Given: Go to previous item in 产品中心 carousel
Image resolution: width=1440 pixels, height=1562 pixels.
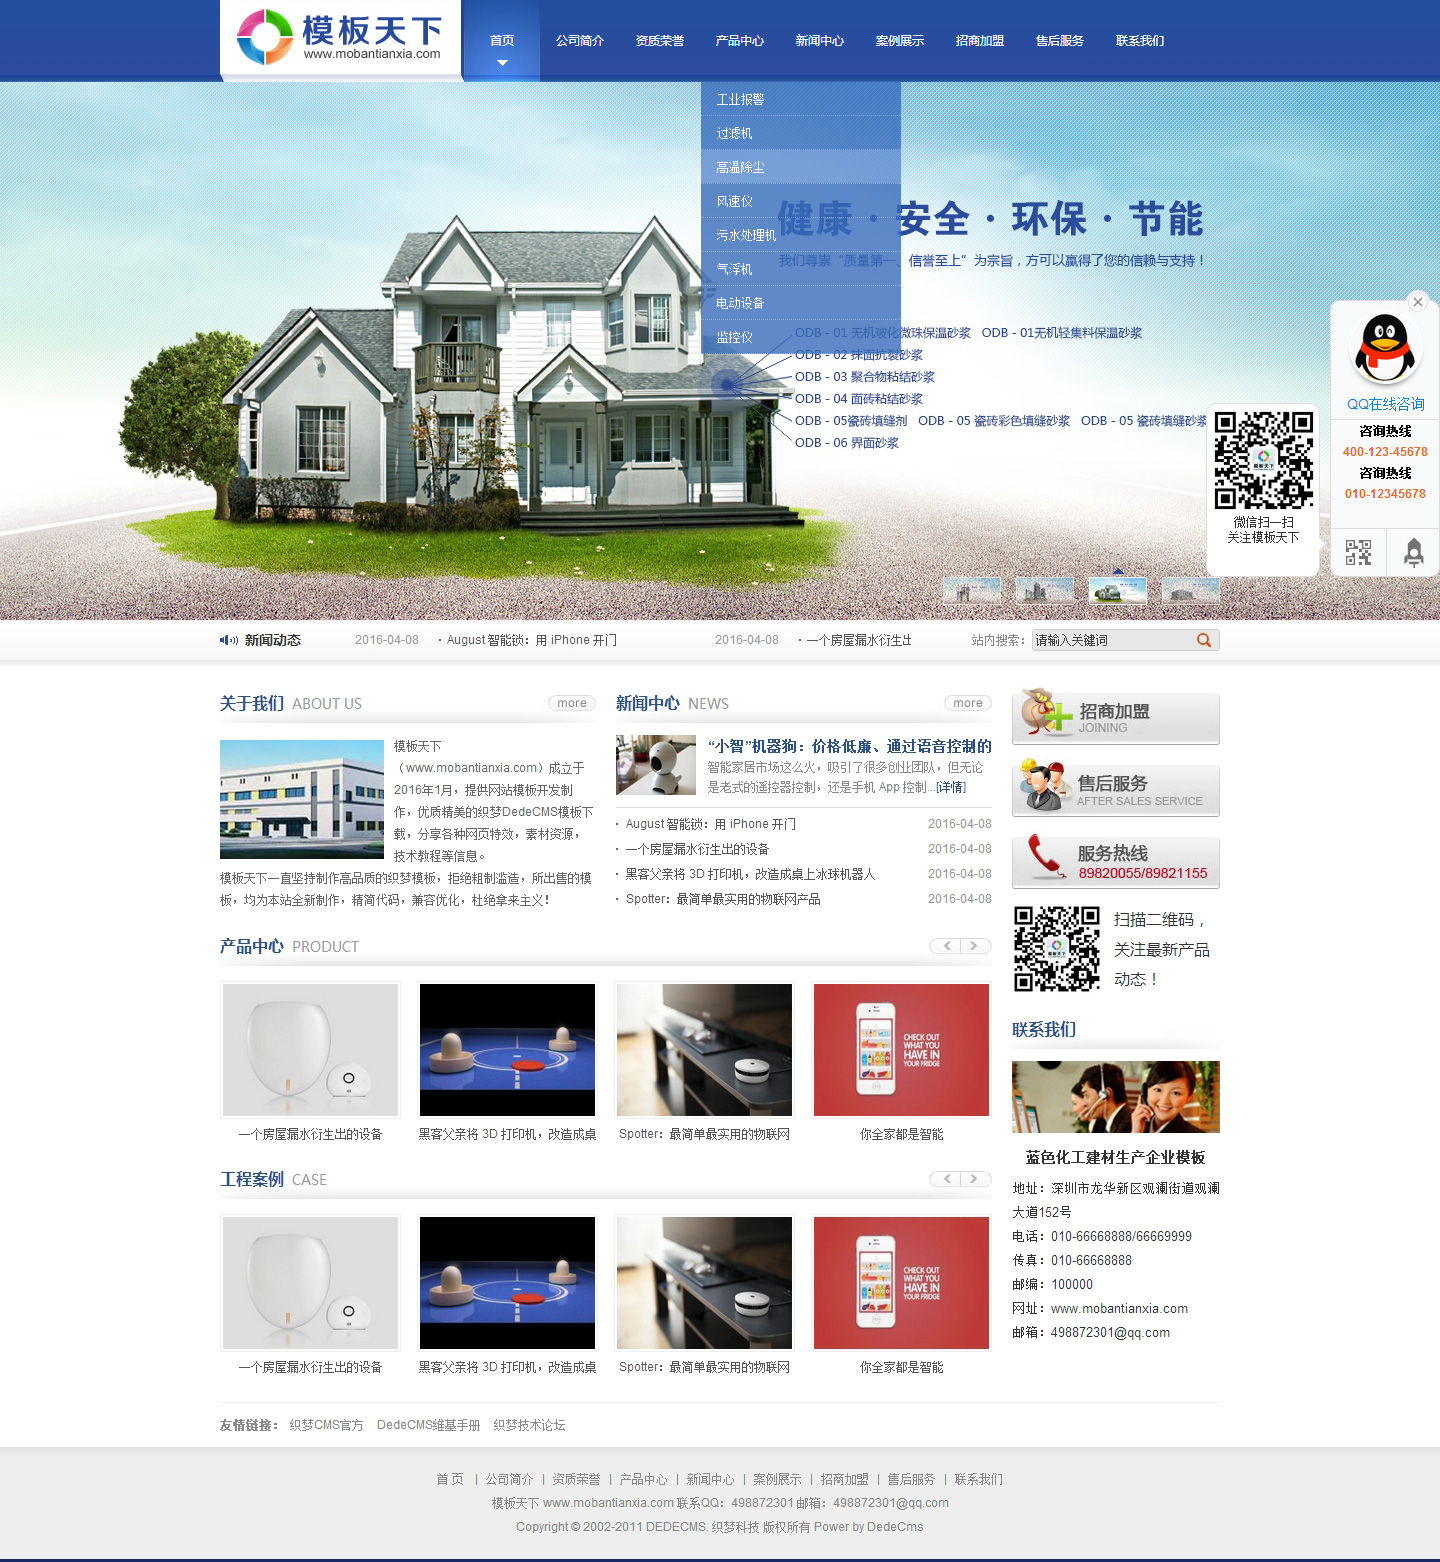Looking at the screenshot, I should coord(946,946).
